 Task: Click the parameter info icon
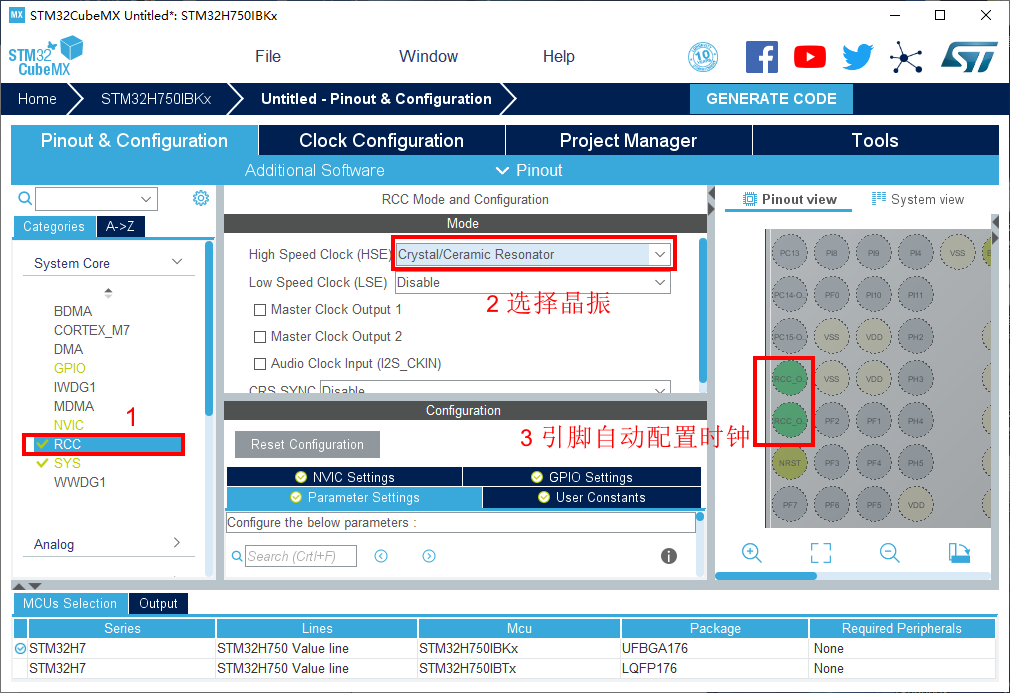[x=669, y=556]
